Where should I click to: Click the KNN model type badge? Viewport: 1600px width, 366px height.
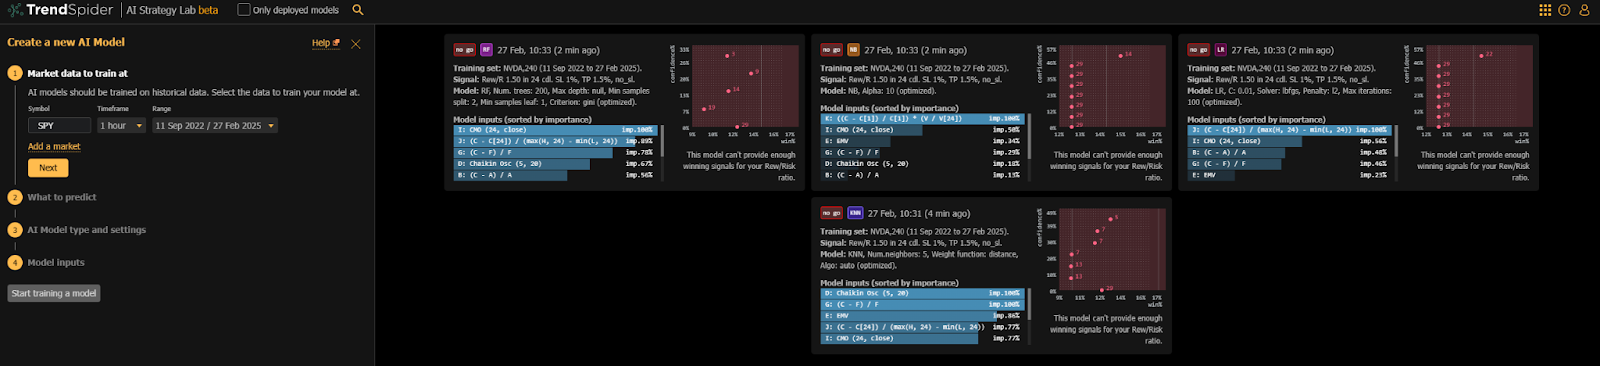tap(855, 213)
